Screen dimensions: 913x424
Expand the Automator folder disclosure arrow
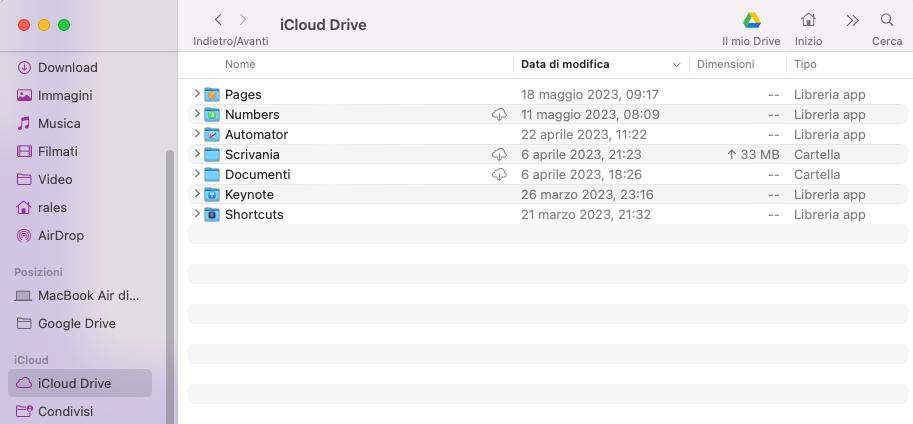[197, 133]
